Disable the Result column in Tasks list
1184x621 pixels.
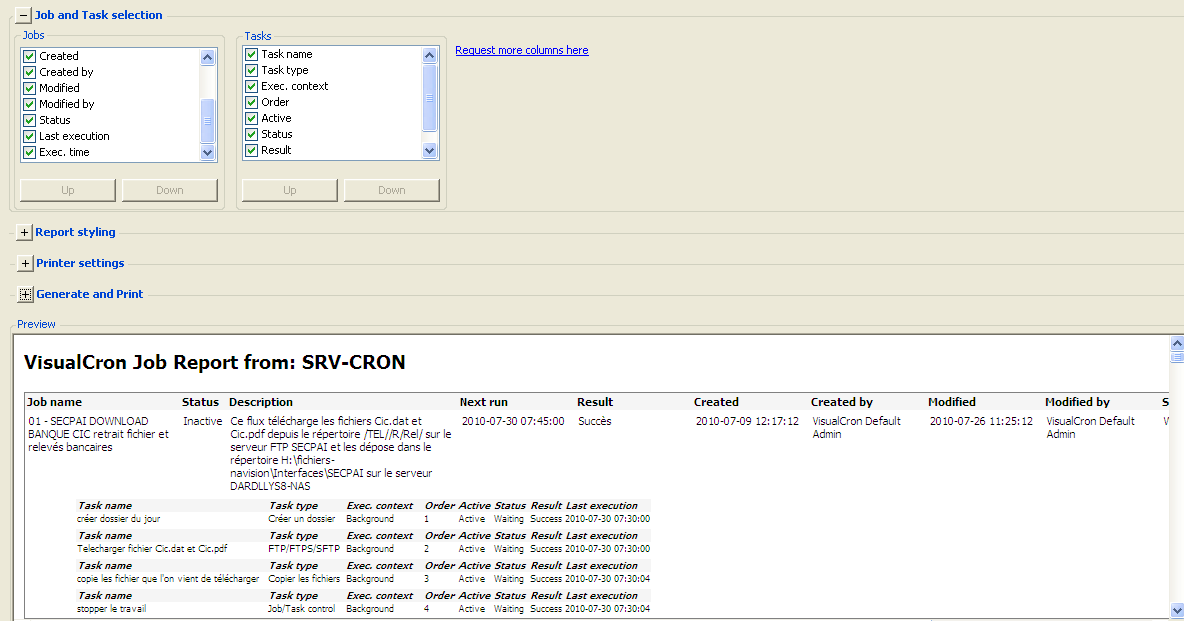pyautogui.click(x=252, y=150)
